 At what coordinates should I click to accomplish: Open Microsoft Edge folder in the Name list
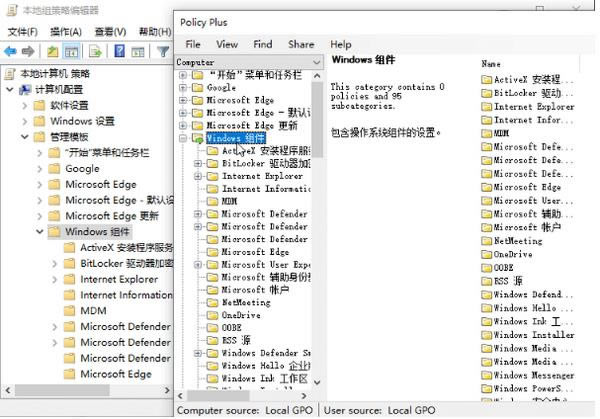pos(521,187)
